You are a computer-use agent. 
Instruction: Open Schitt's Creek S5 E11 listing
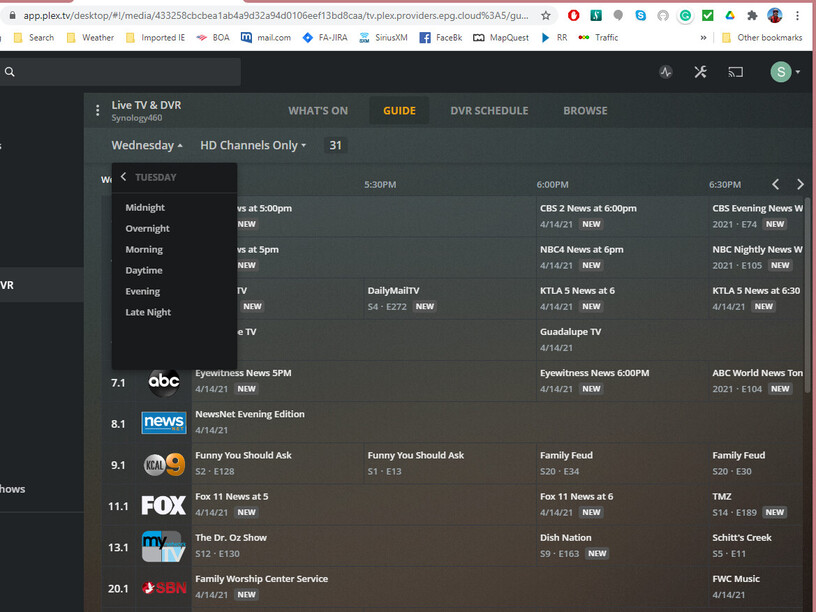pyautogui.click(x=756, y=545)
